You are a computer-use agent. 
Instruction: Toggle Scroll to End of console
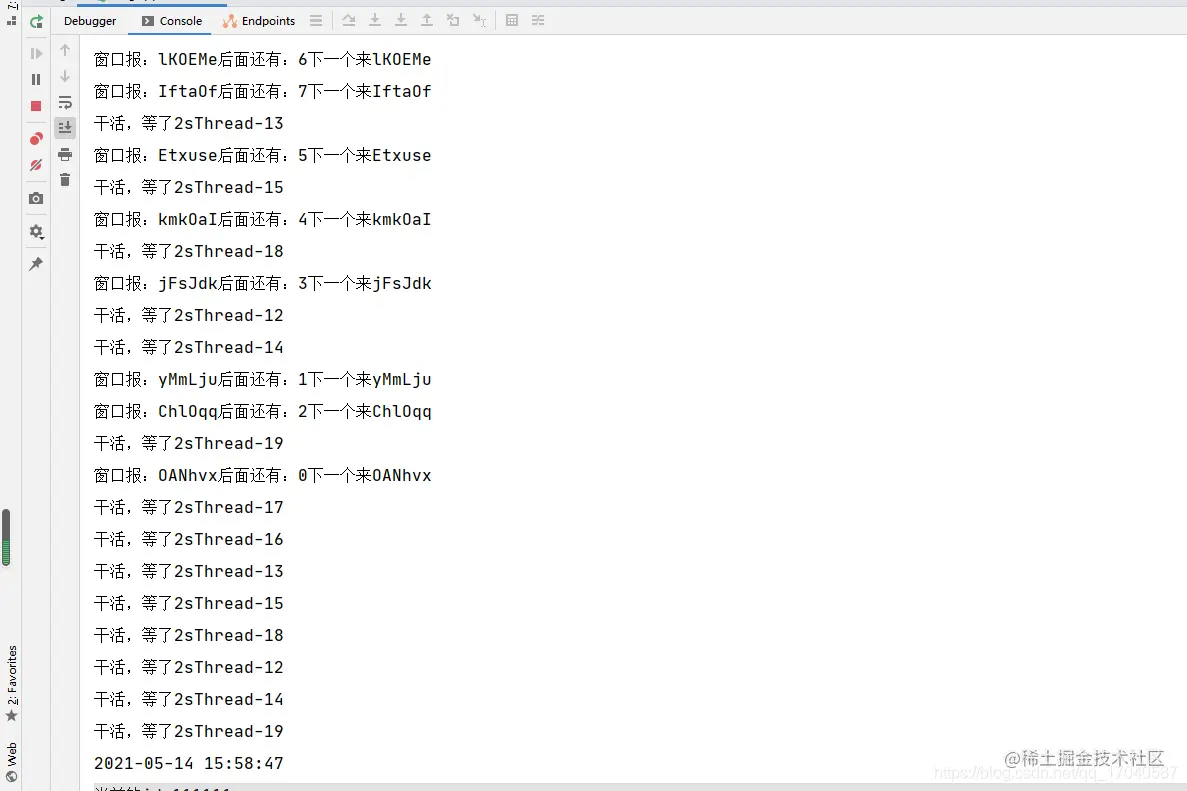[65, 127]
